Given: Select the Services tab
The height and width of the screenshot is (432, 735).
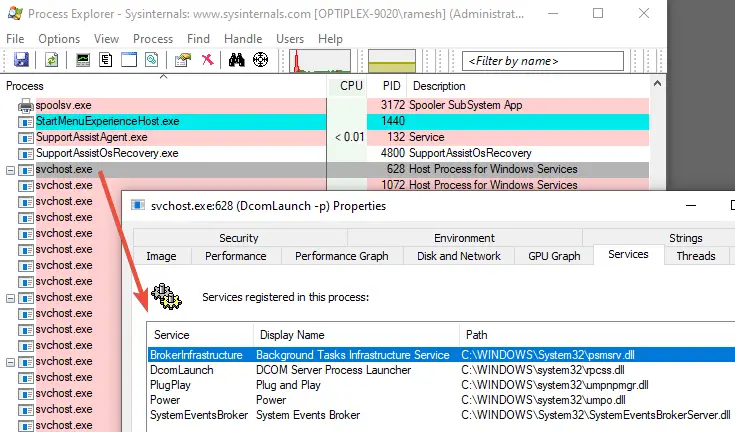Looking at the screenshot, I should (629, 254).
